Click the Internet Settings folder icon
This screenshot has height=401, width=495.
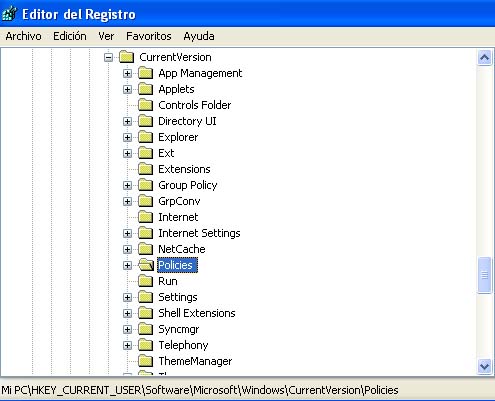(x=146, y=233)
